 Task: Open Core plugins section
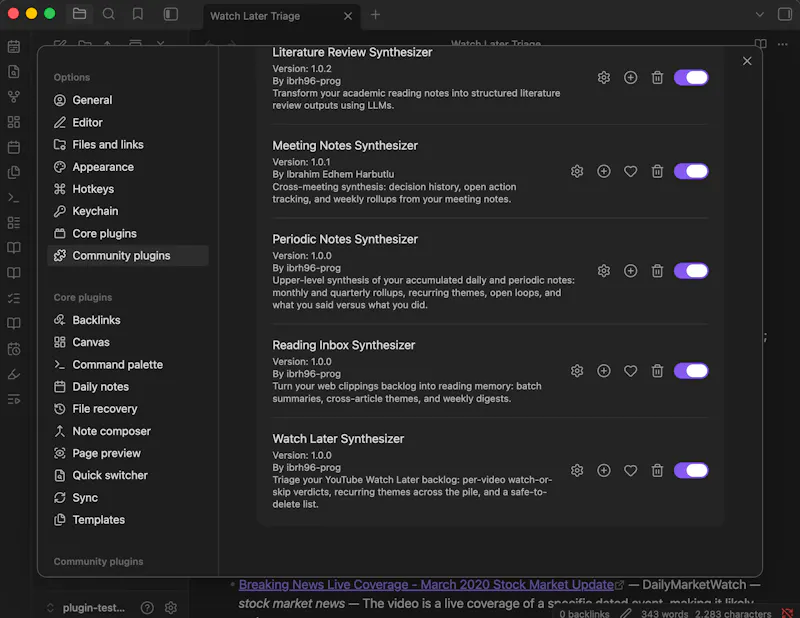128,234
